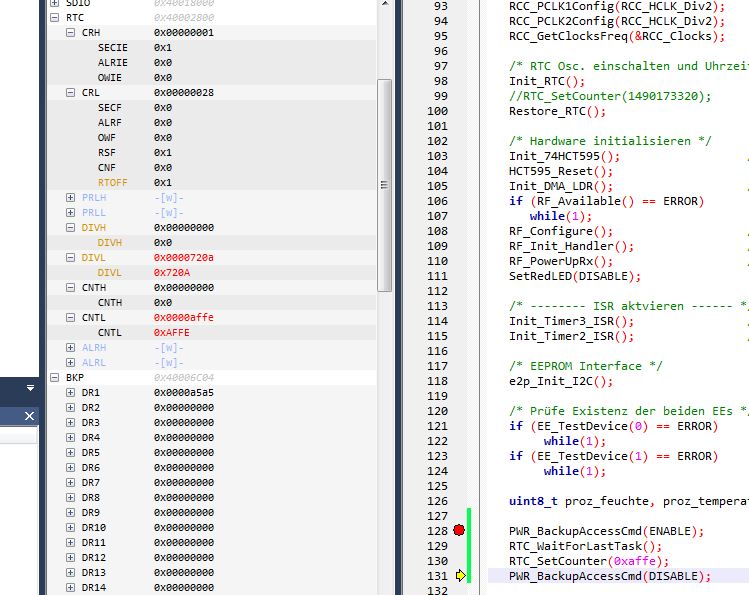Click the RTC_SetCounter(0xaffe) statement
Image resolution: width=749 pixels, height=595 pixels.
(589, 561)
